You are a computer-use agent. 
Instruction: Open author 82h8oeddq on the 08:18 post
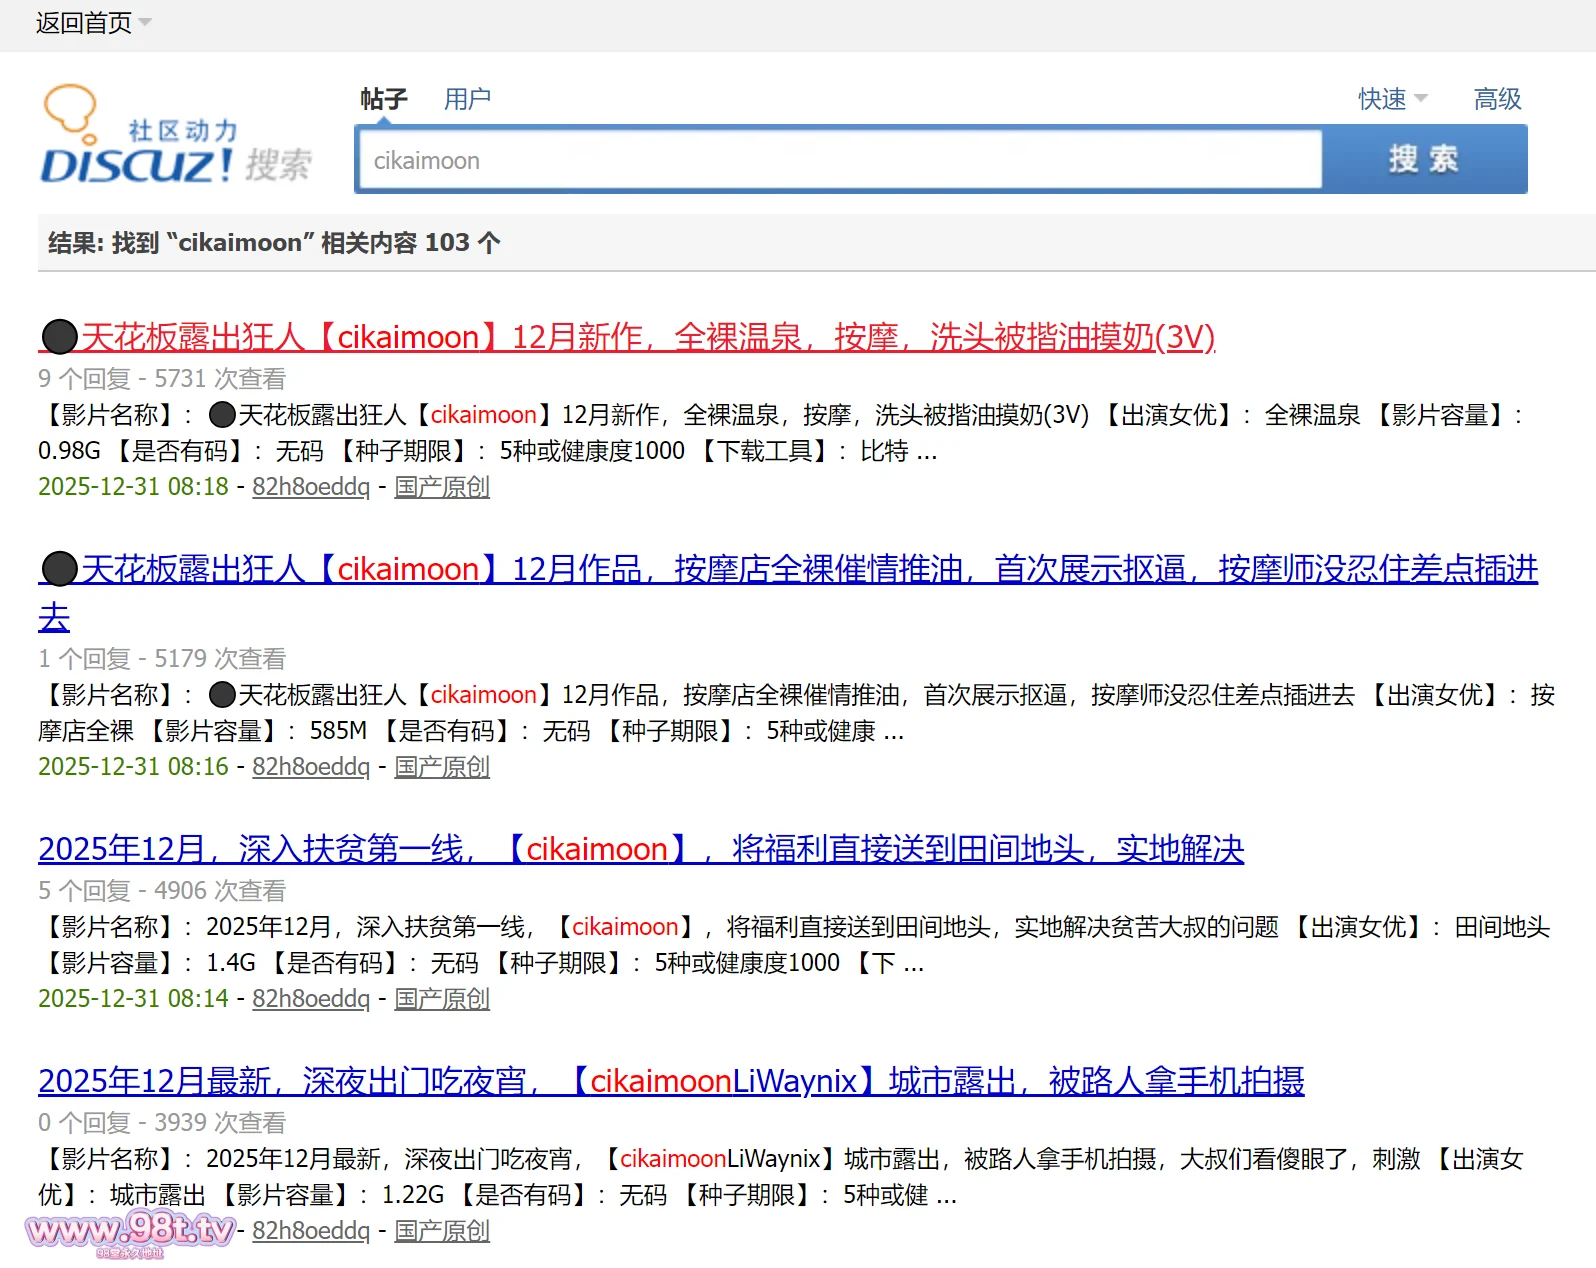pos(310,487)
